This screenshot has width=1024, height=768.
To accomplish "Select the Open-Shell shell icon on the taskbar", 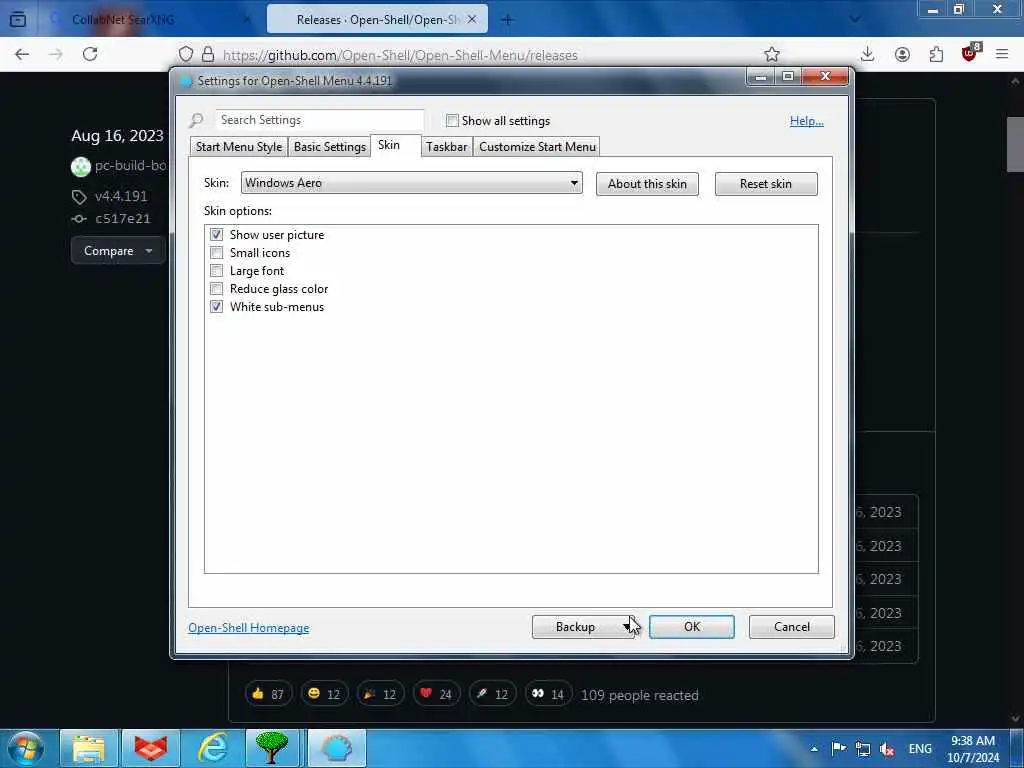I will 336,748.
